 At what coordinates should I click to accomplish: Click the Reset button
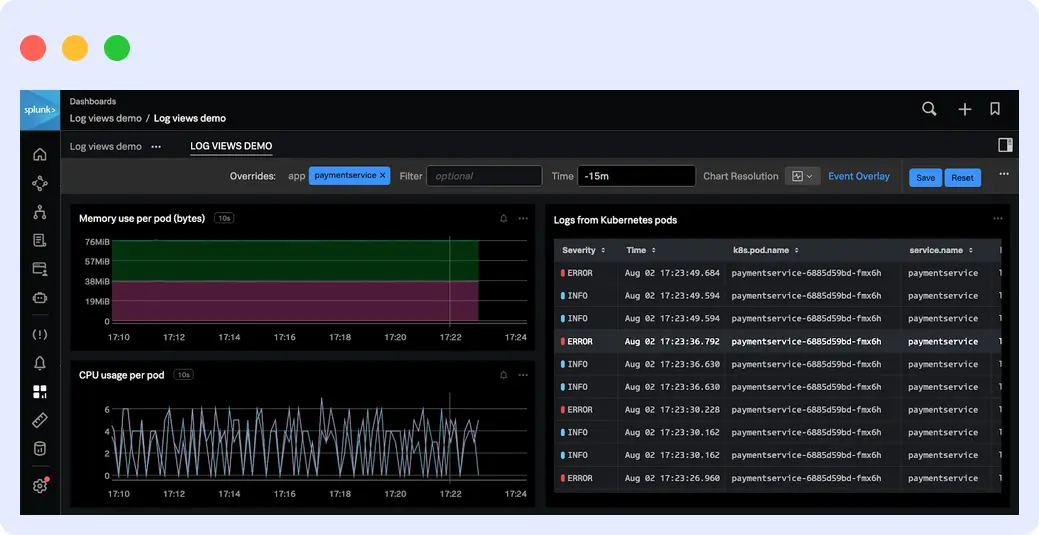(x=962, y=178)
